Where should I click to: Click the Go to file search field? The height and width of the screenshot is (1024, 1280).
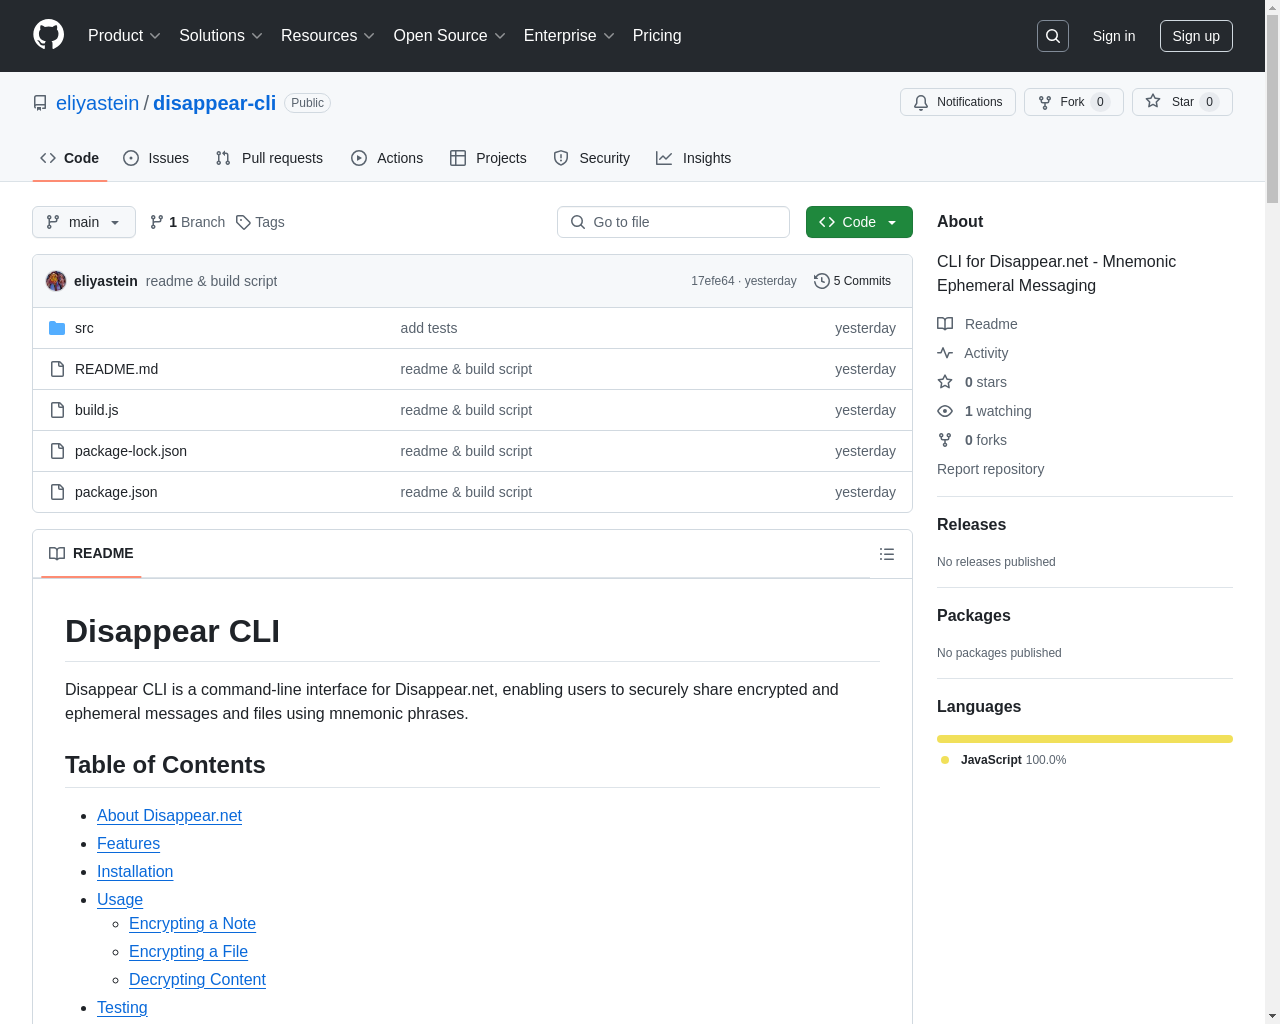(x=673, y=222)
